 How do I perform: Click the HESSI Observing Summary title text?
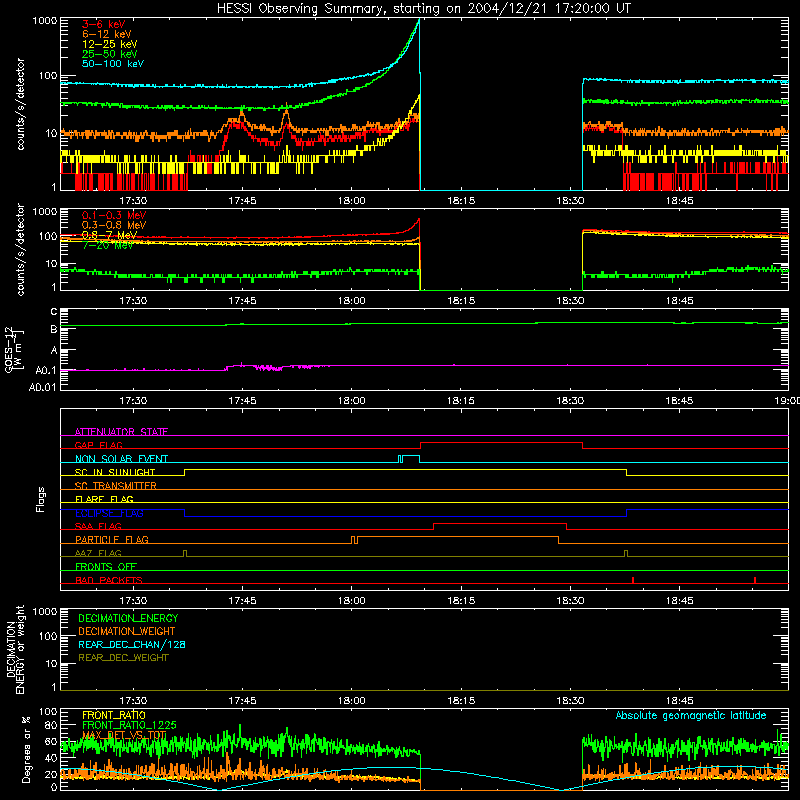423,9
